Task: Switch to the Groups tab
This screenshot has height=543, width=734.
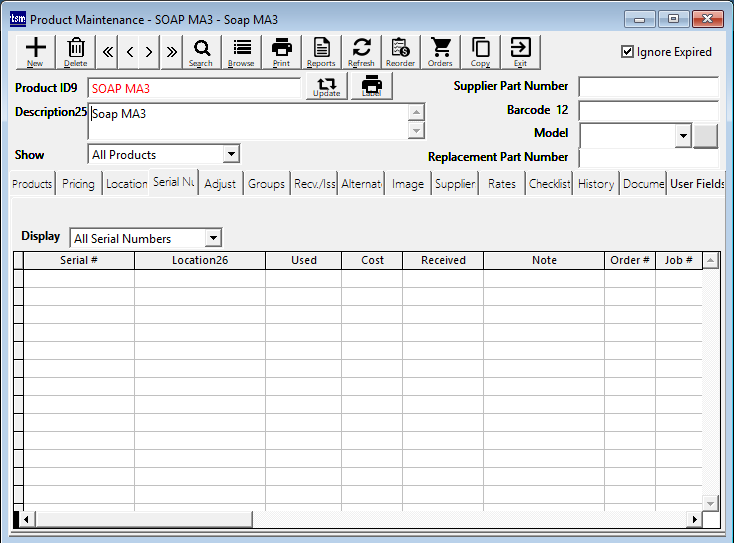Action: [x=266, y=184]
